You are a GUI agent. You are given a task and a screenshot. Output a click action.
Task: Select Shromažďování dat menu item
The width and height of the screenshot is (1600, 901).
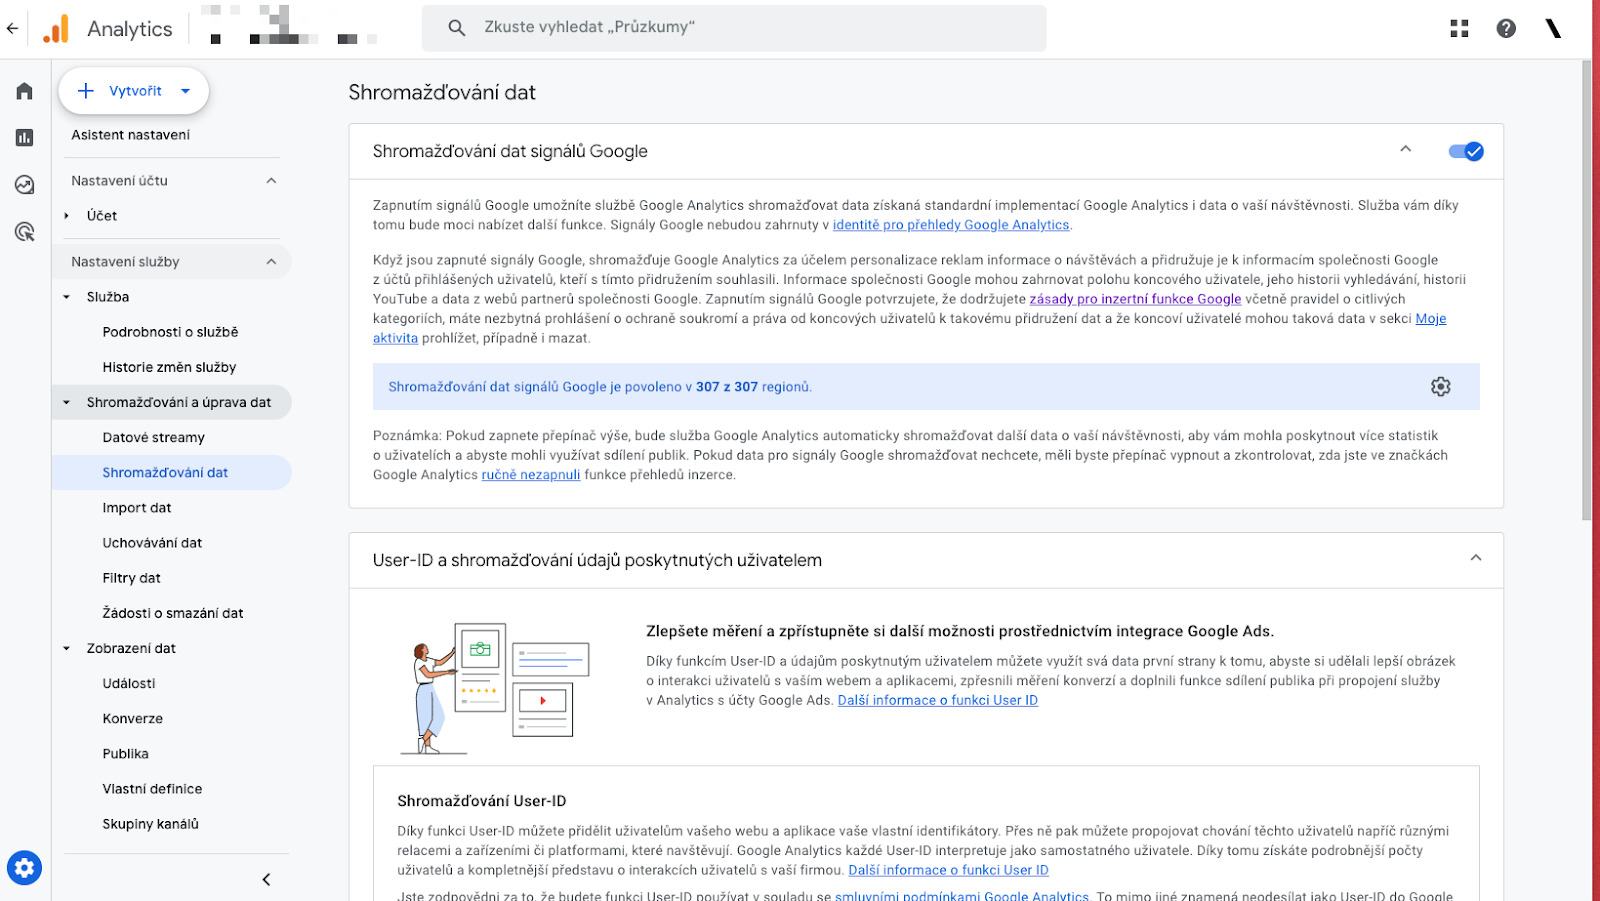pos(171,473)
